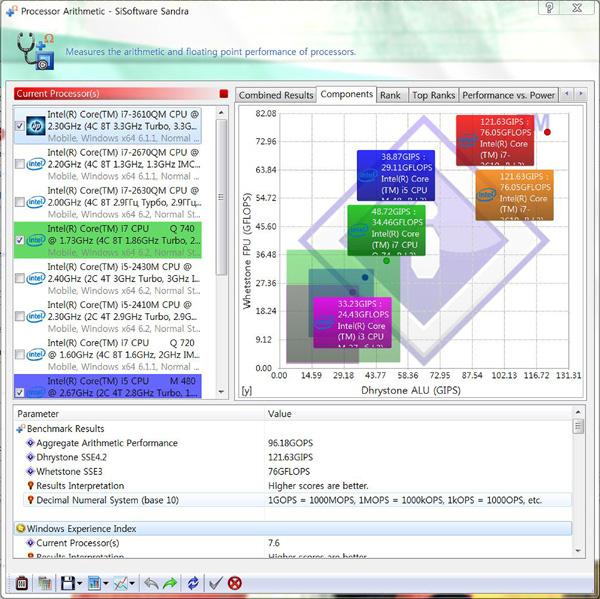
Task: Click the help question mark button
Action: coord(549,7)
